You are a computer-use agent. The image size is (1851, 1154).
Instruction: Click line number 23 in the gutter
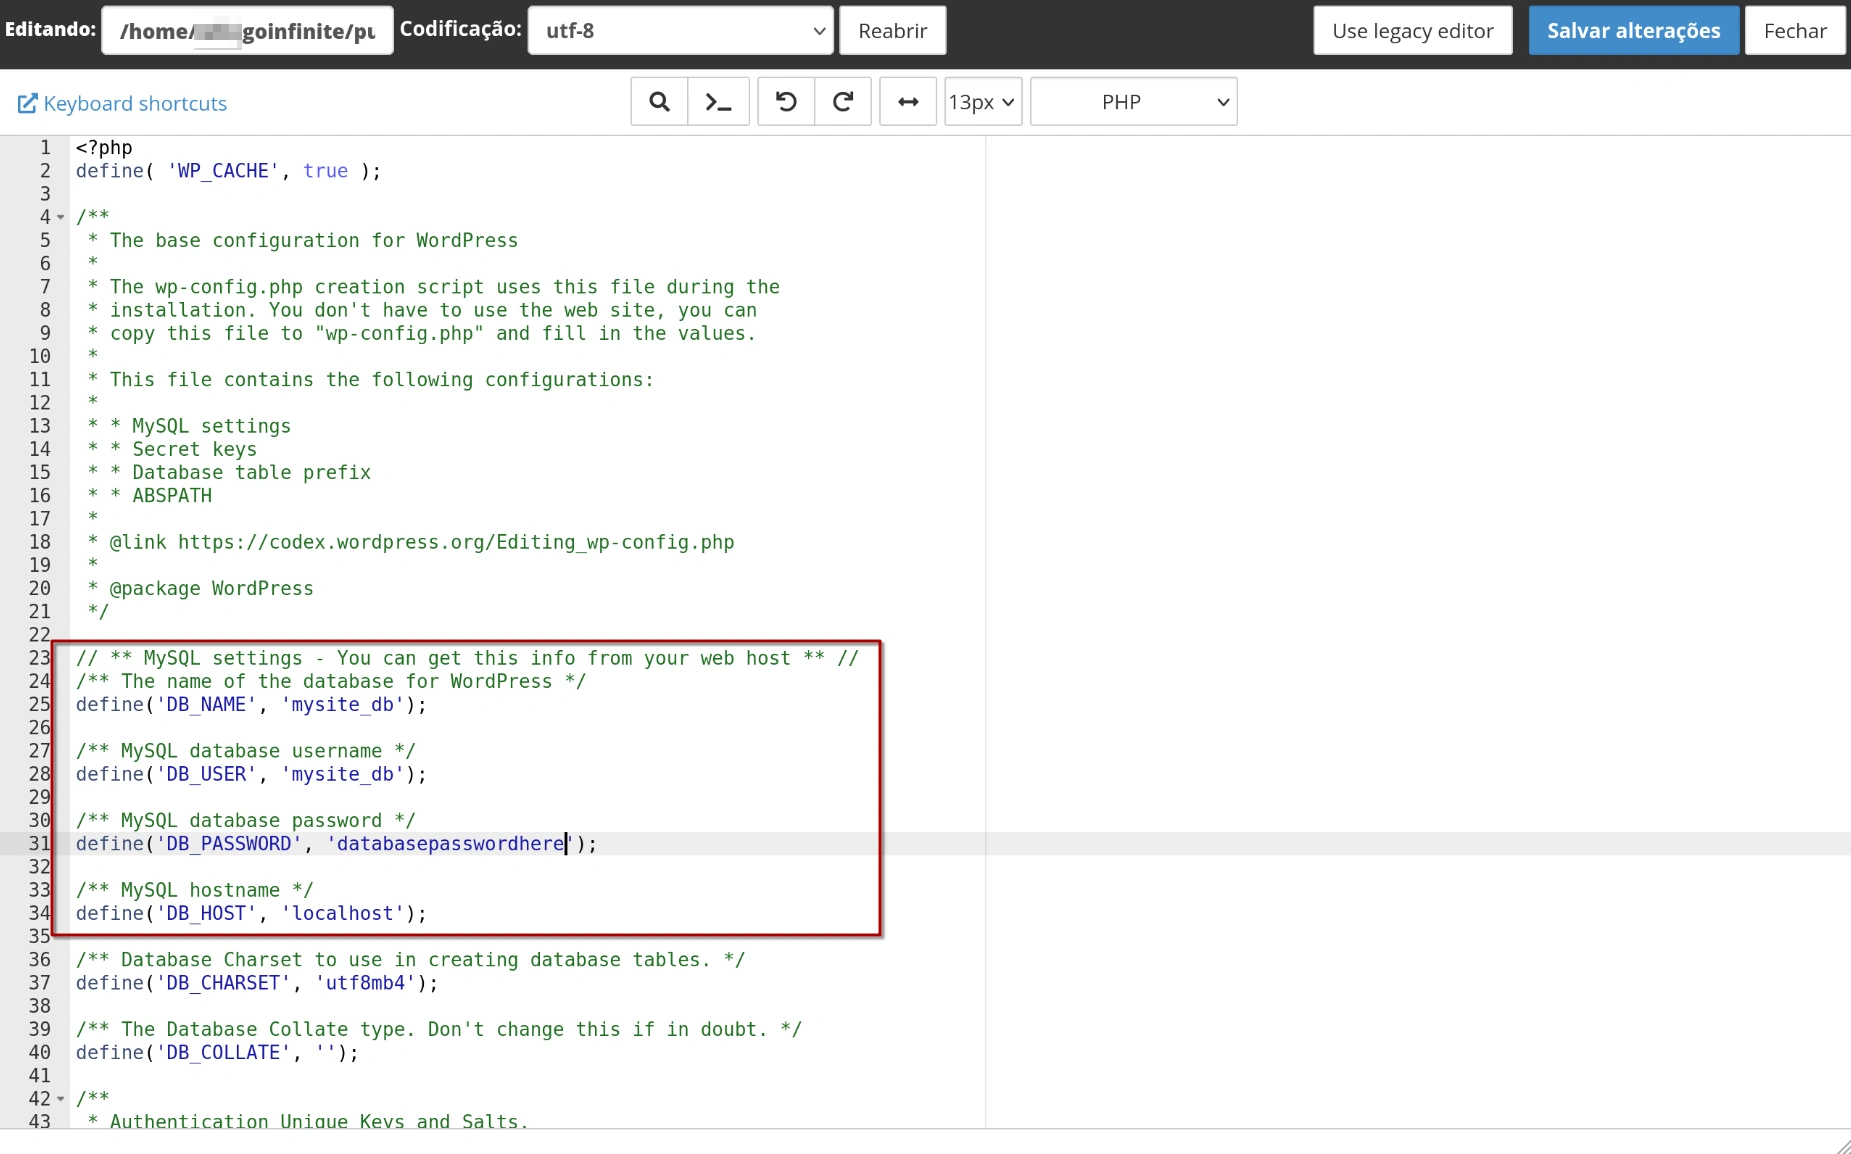pos(40,658)
